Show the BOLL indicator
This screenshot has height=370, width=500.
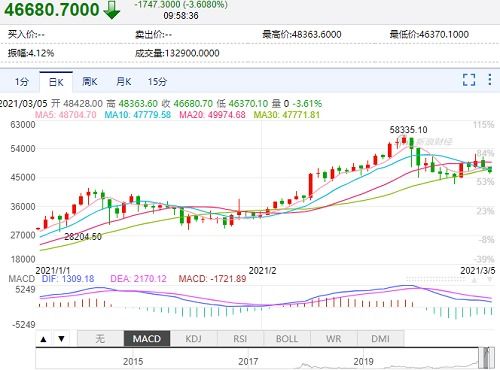287,339
